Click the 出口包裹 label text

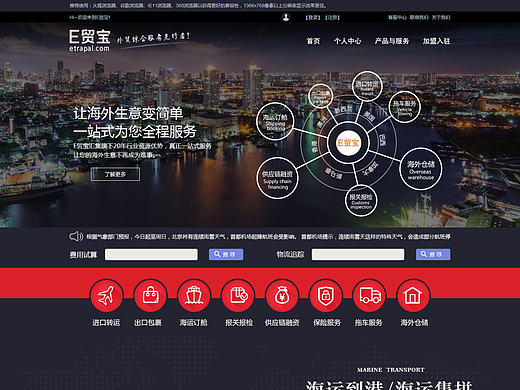pyautogui.click(x=148, y=323)
